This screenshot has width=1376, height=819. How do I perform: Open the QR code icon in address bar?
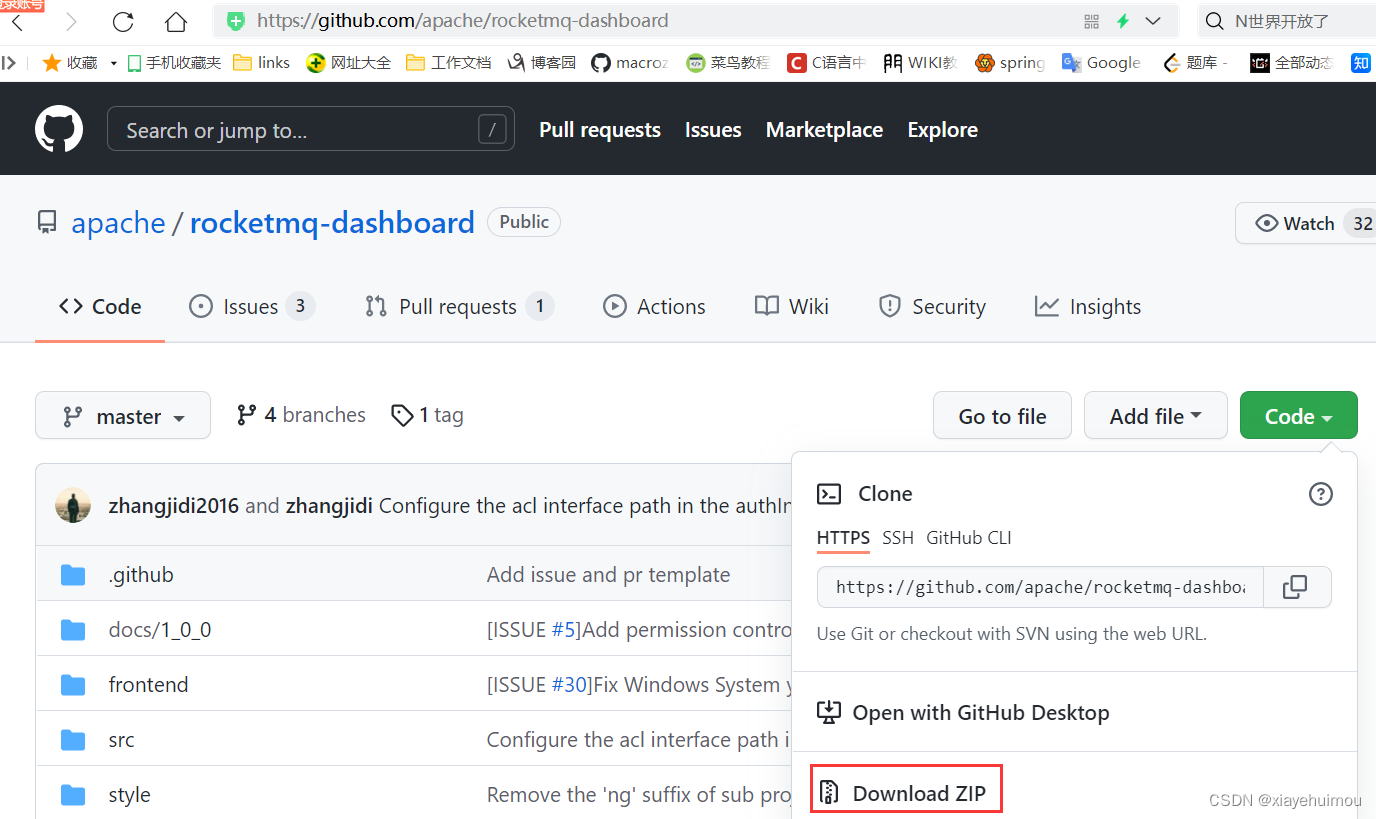[x=1091, y=21]
